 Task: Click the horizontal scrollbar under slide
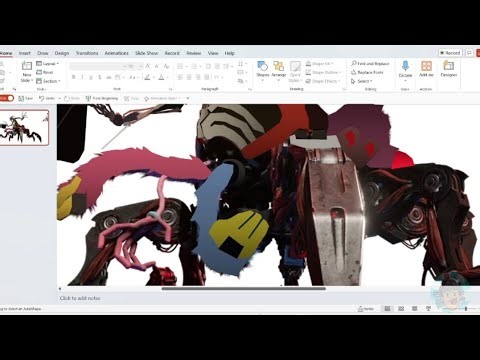[x=243, y=289]
